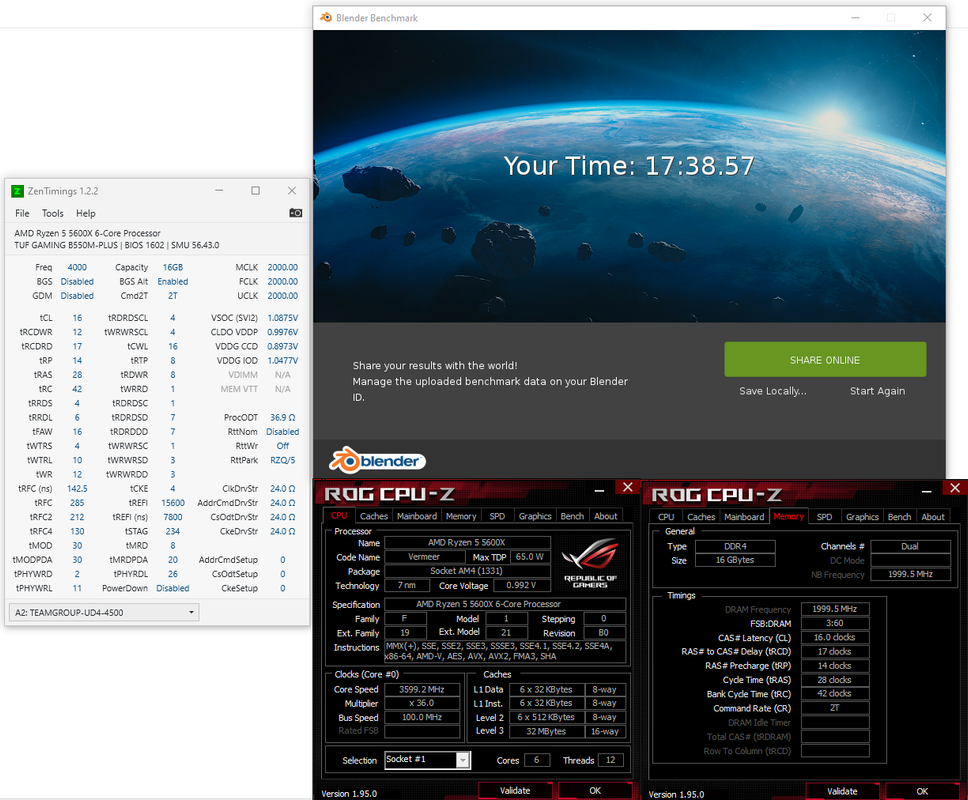
Task: Open Memory tab in left CPU-Z window
Action: click(x=461, y=516)
